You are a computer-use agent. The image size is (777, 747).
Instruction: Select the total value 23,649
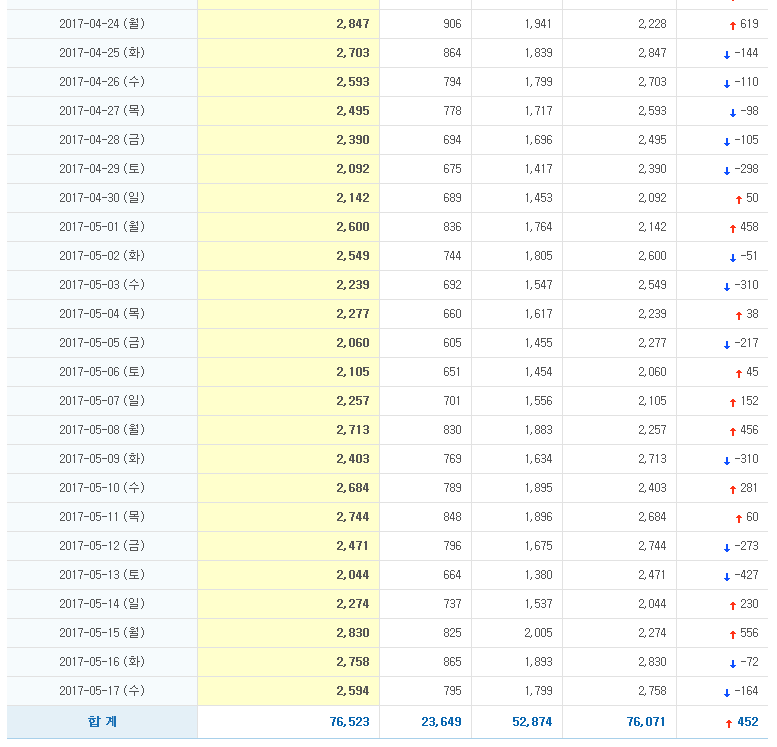point(439,721)
